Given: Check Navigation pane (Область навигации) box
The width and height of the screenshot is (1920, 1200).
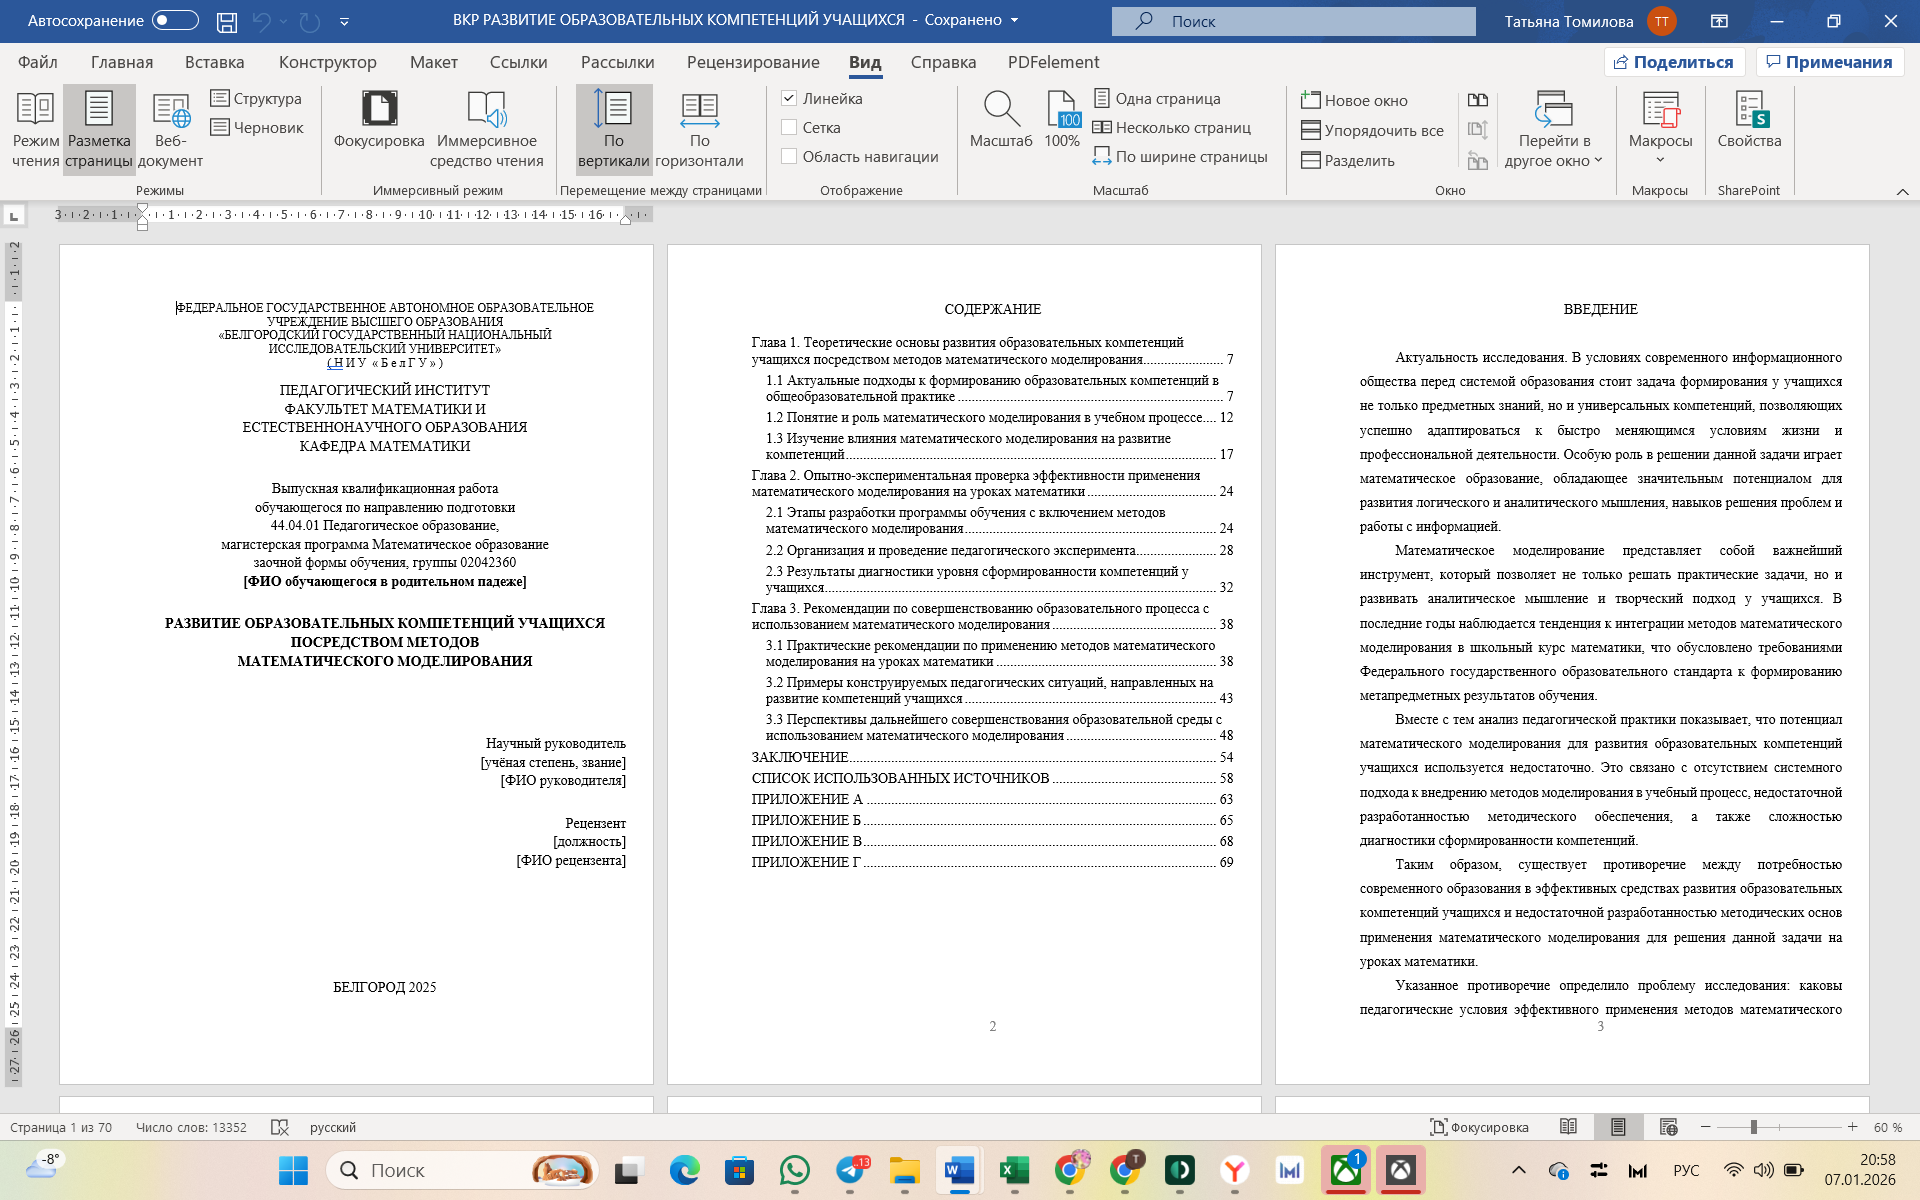Looking at the screenshot, I should [789, 156].
